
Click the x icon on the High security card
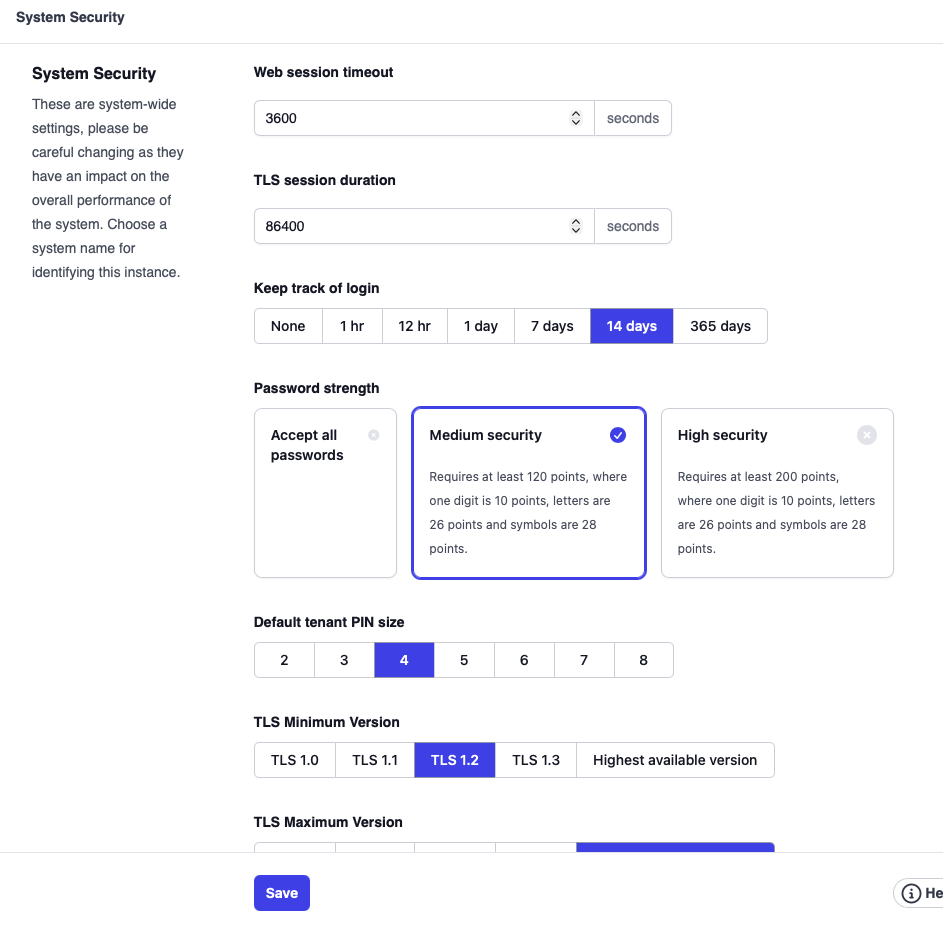point(866,435)
